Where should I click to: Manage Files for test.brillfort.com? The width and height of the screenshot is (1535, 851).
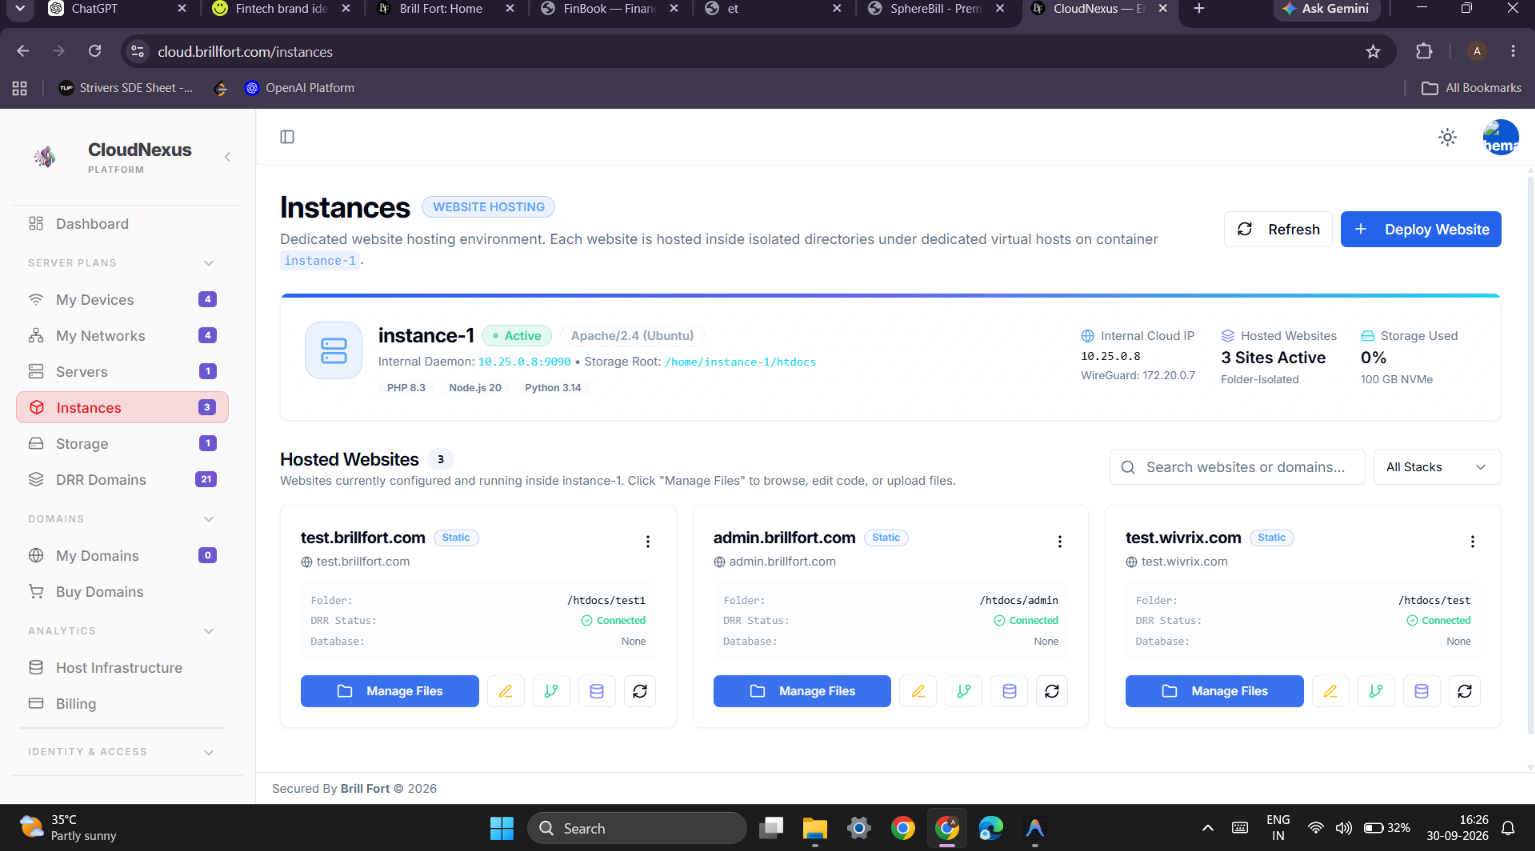[x=390, y=691]
